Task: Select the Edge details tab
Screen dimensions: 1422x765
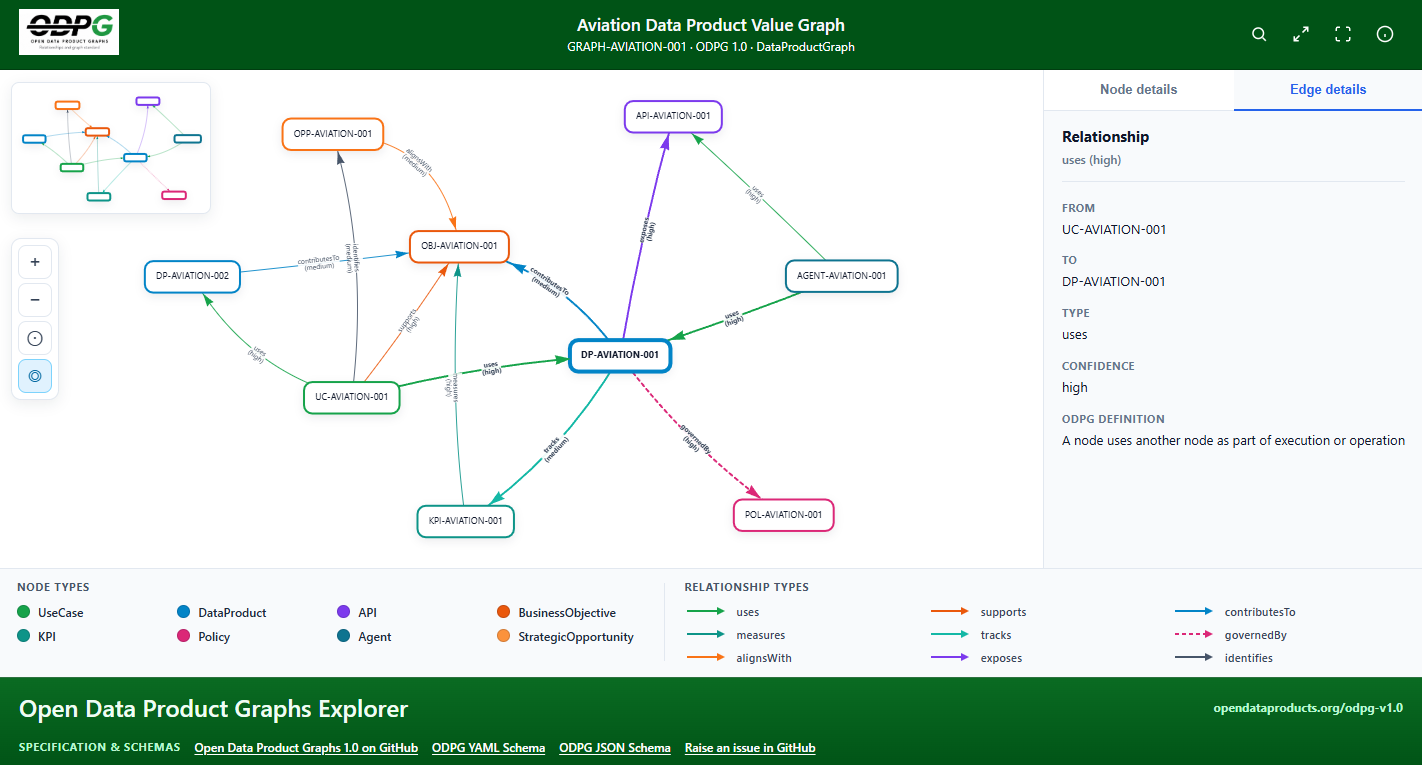Action: pyautogui.click(x=1328, y=90)
